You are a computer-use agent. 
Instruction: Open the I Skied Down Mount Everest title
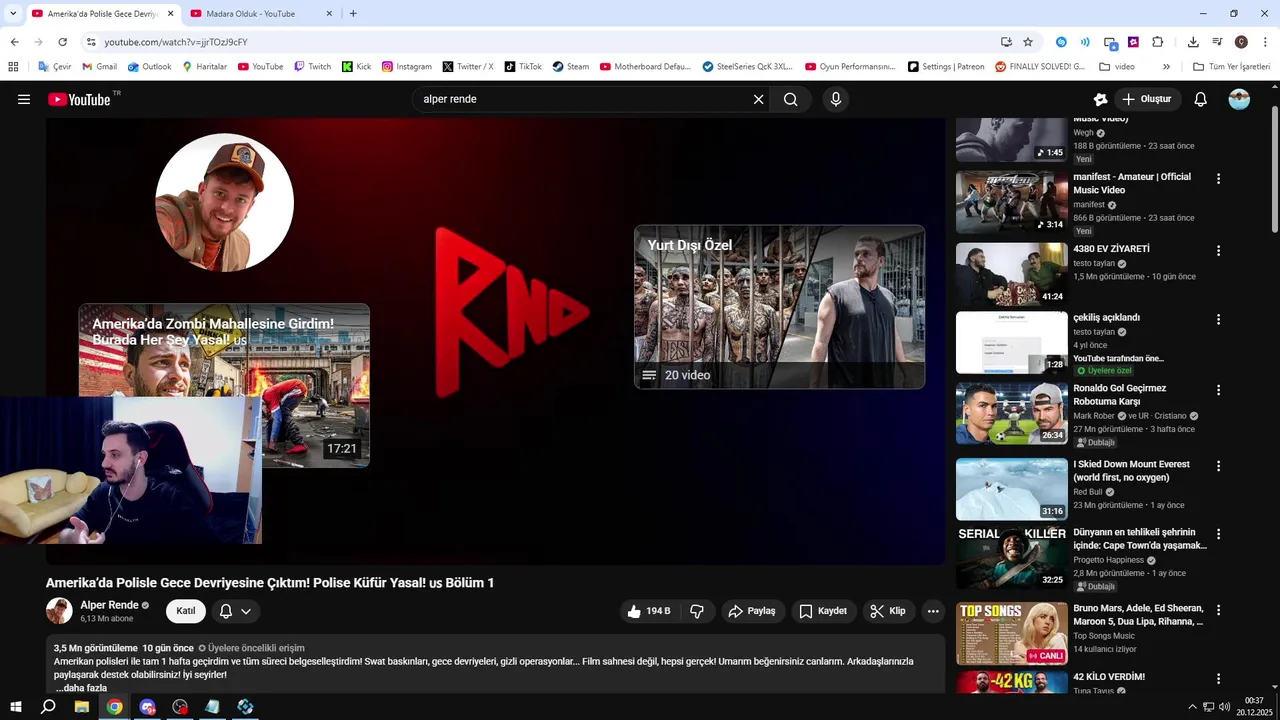(1131, 471)
